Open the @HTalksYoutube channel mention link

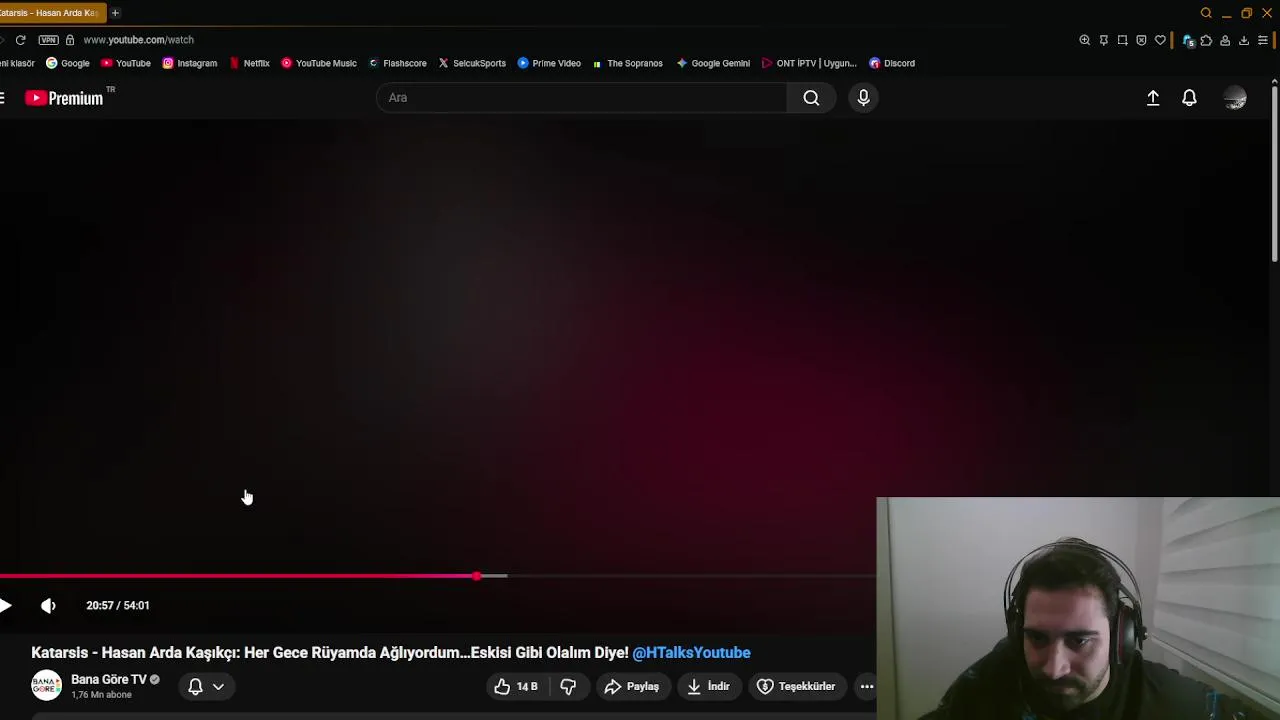(x=691, y=652)
